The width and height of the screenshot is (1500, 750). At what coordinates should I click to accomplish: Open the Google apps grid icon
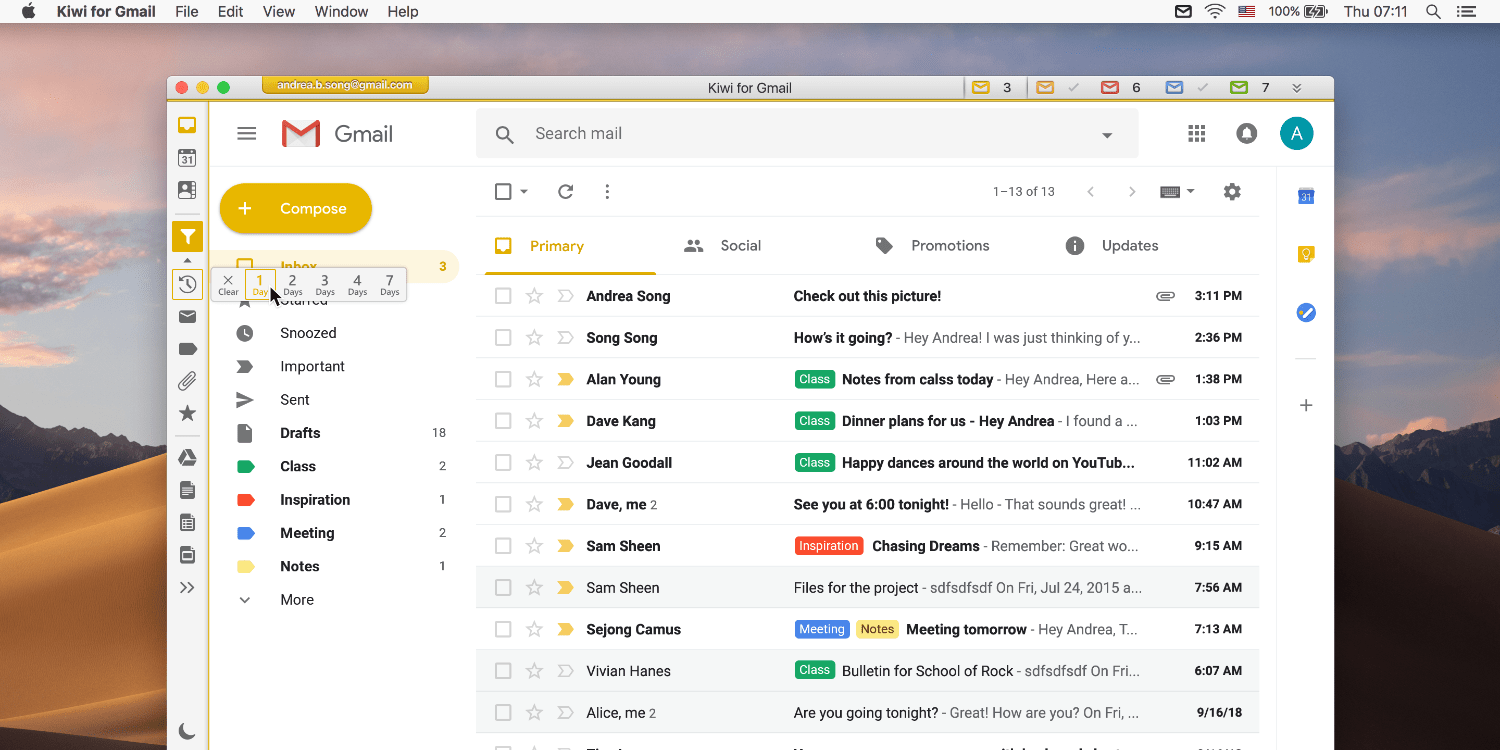[x=1196, y=133]
